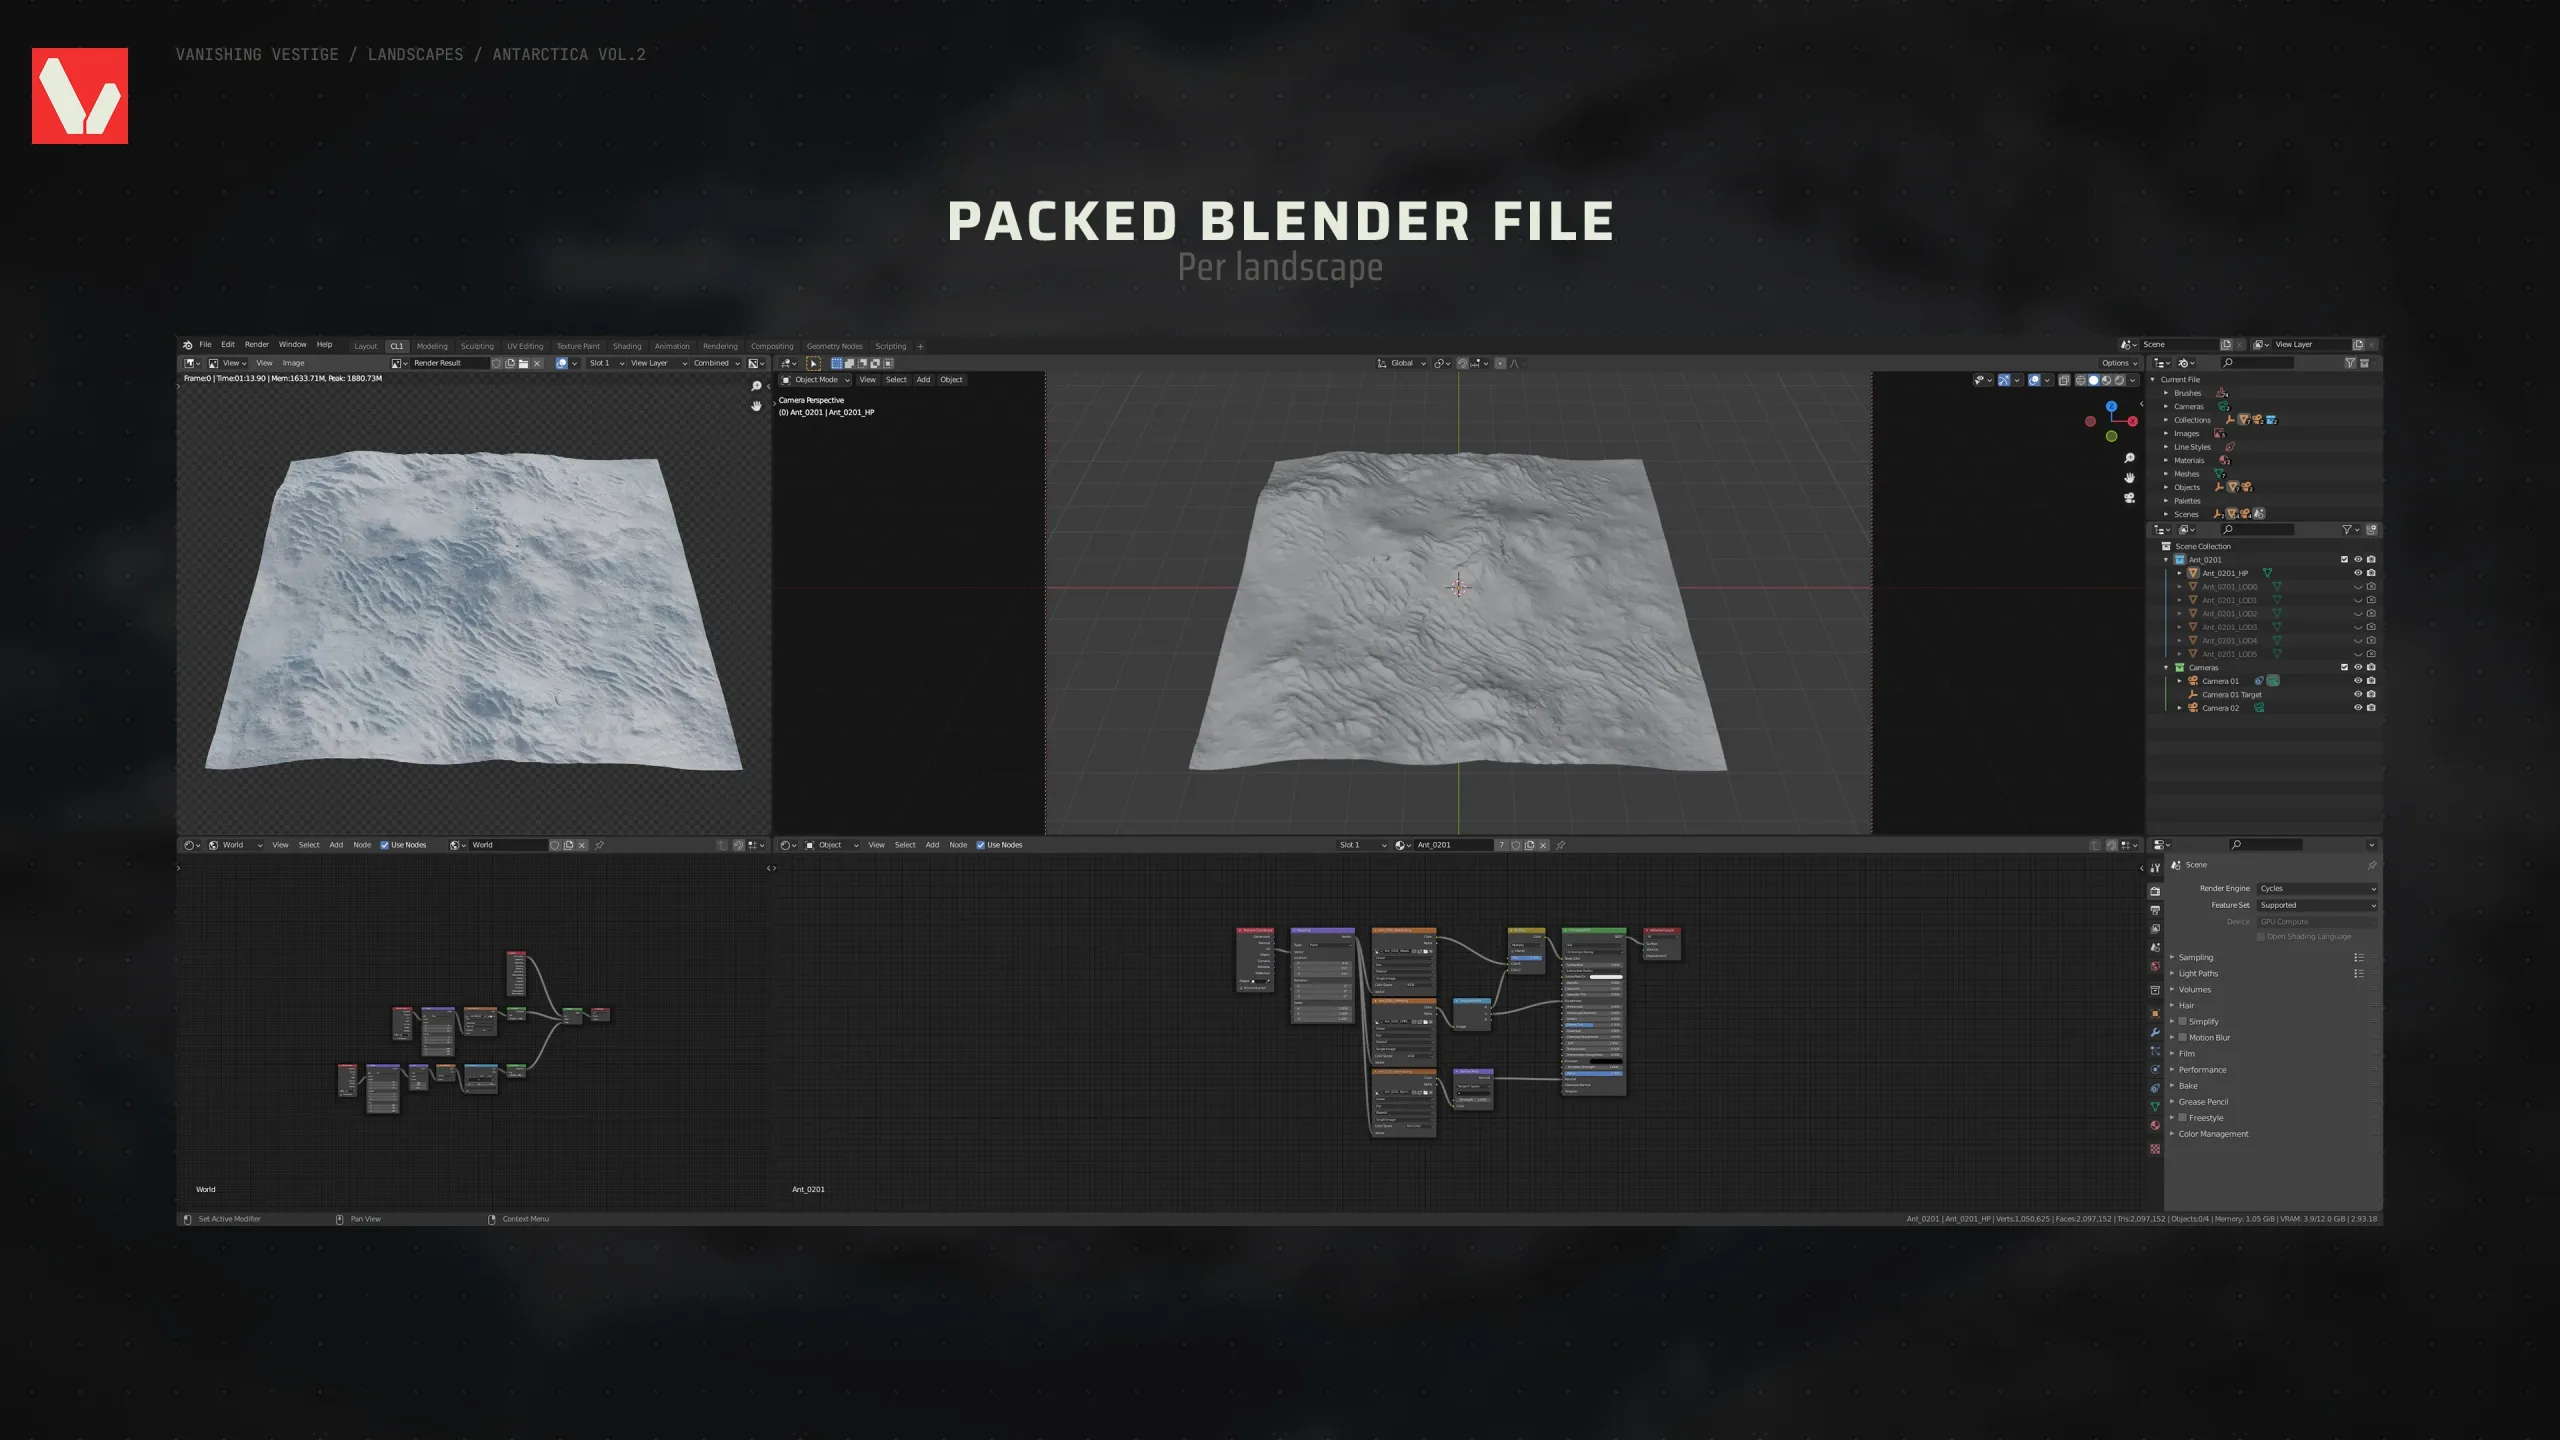Open the Render menu
Screen dimensions: 2560x1440
click(257, 345)
